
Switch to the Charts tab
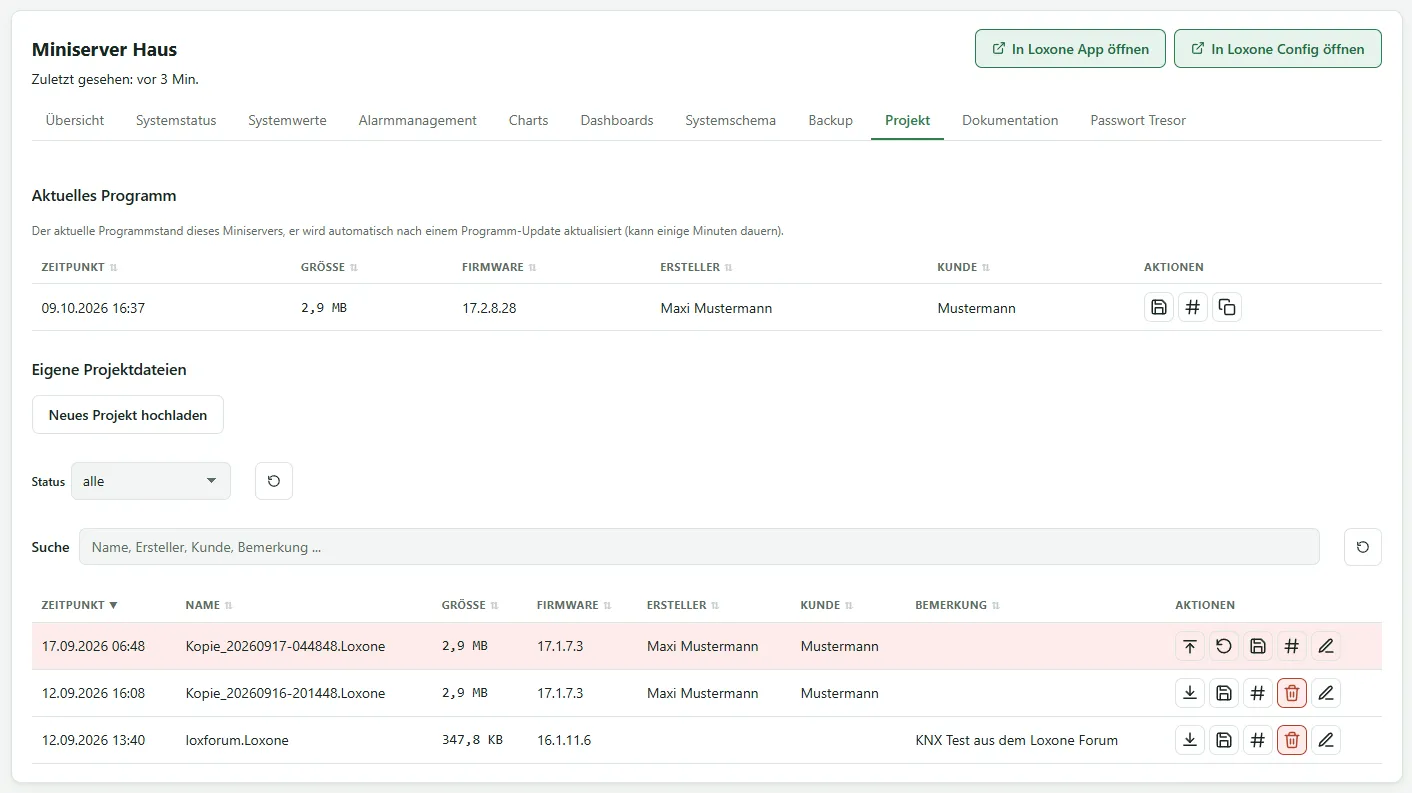[528, 120]
